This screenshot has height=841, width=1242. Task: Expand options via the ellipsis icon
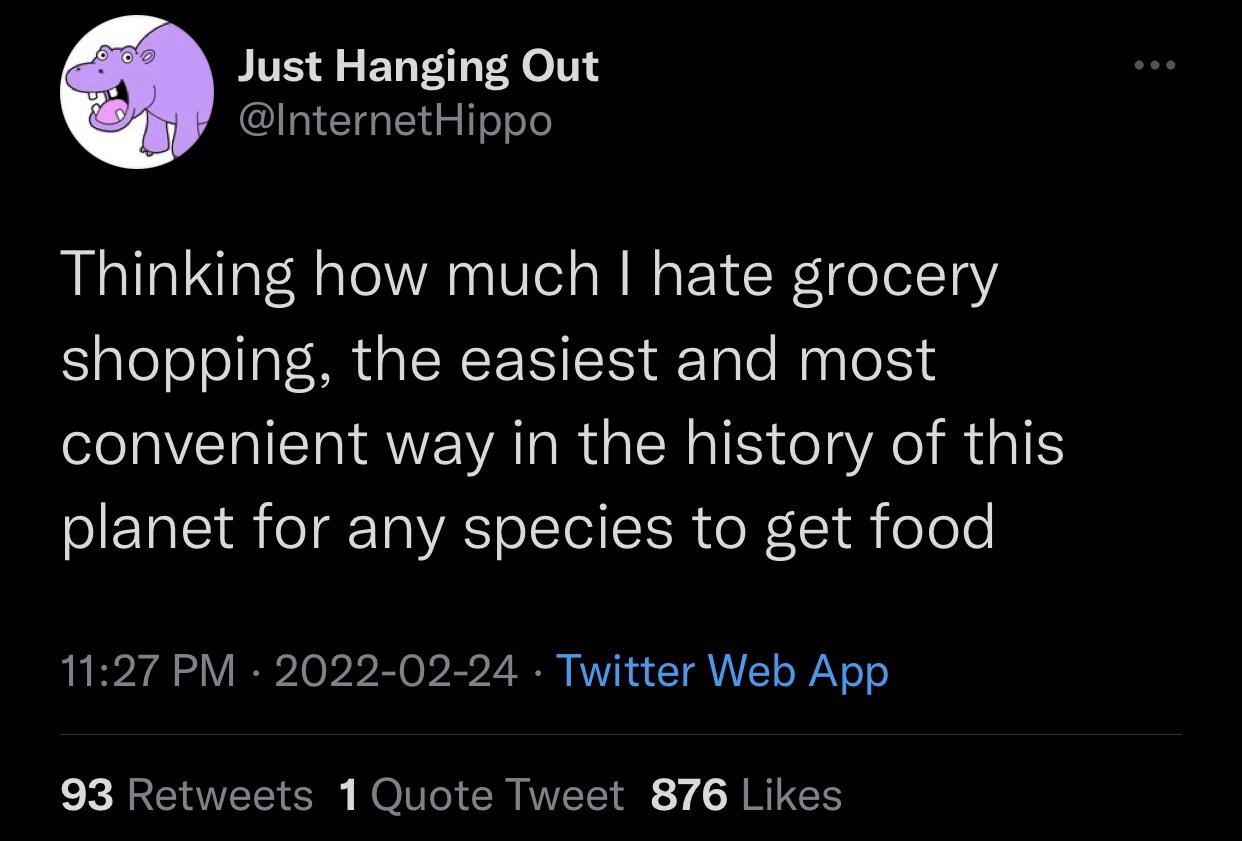(1155, 62)
